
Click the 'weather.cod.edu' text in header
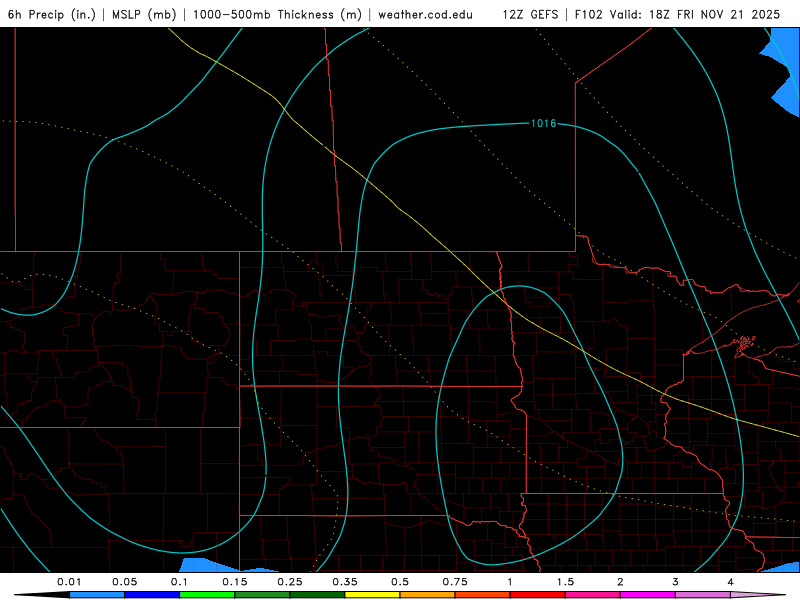(x=425, y=14)
